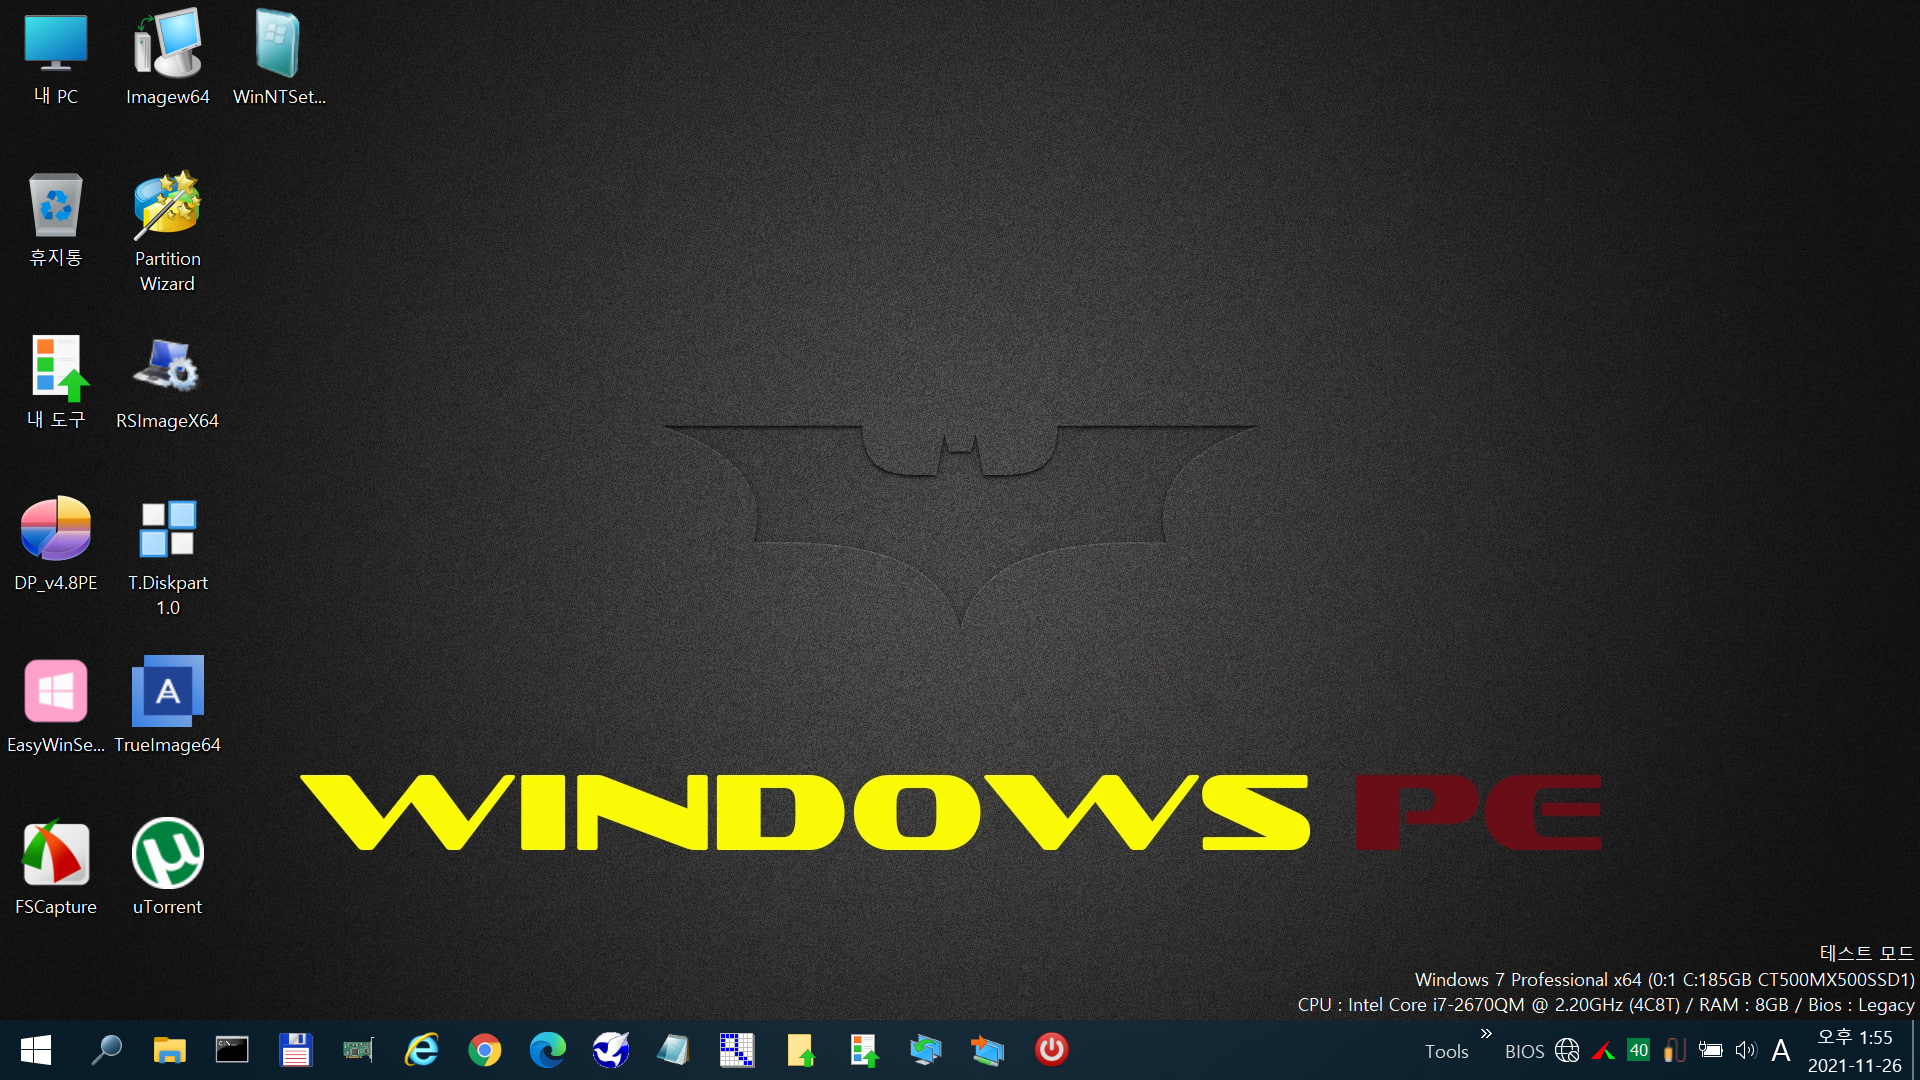Select the 내 도구 desktop icon
Image resolution: width=1920 pixels, height=1080 pixels.
click(56, 381)
